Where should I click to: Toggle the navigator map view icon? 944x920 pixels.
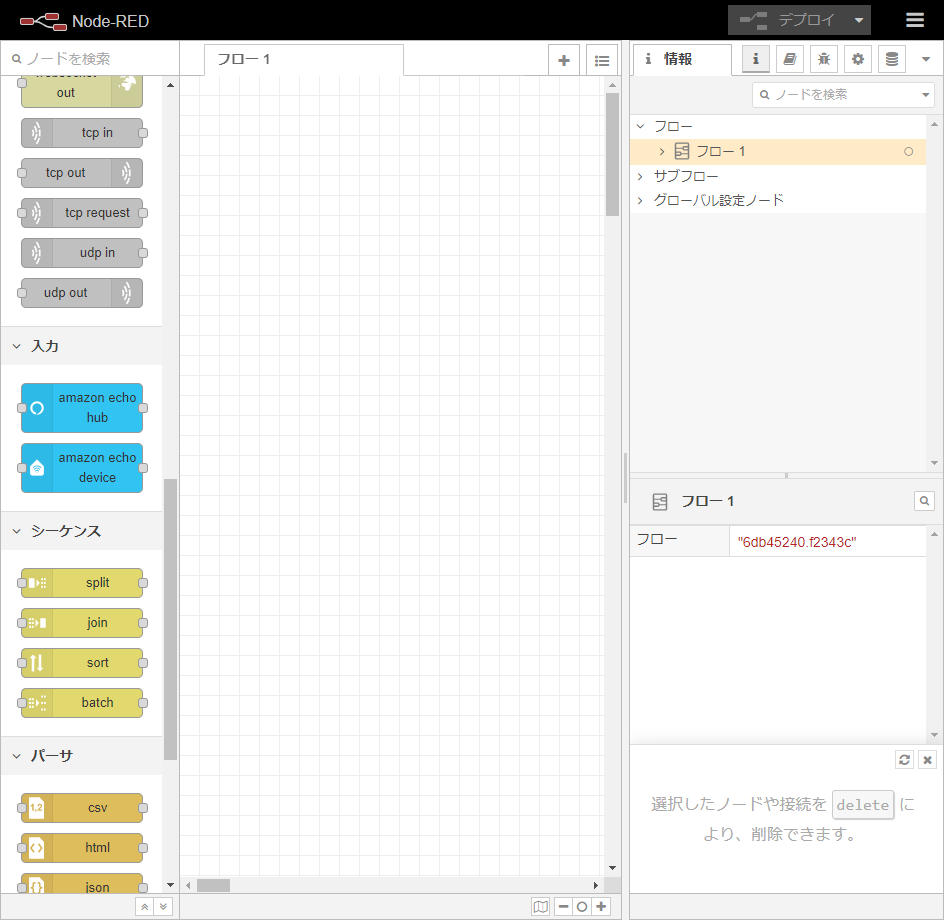540,906
